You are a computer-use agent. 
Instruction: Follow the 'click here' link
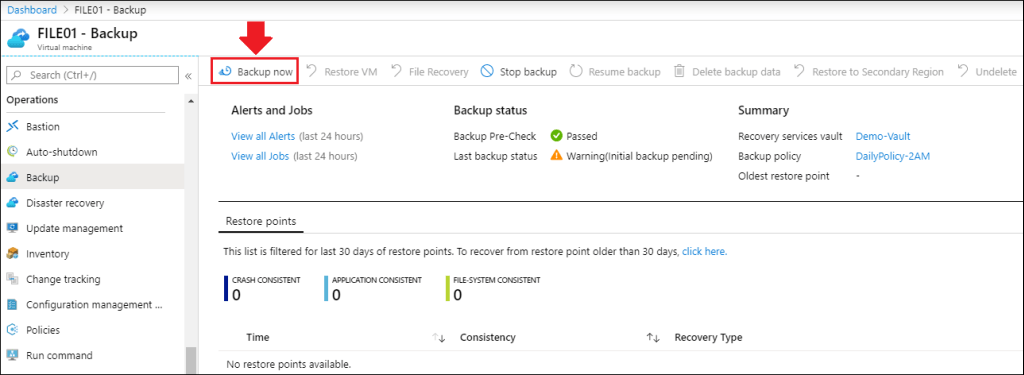705,251
